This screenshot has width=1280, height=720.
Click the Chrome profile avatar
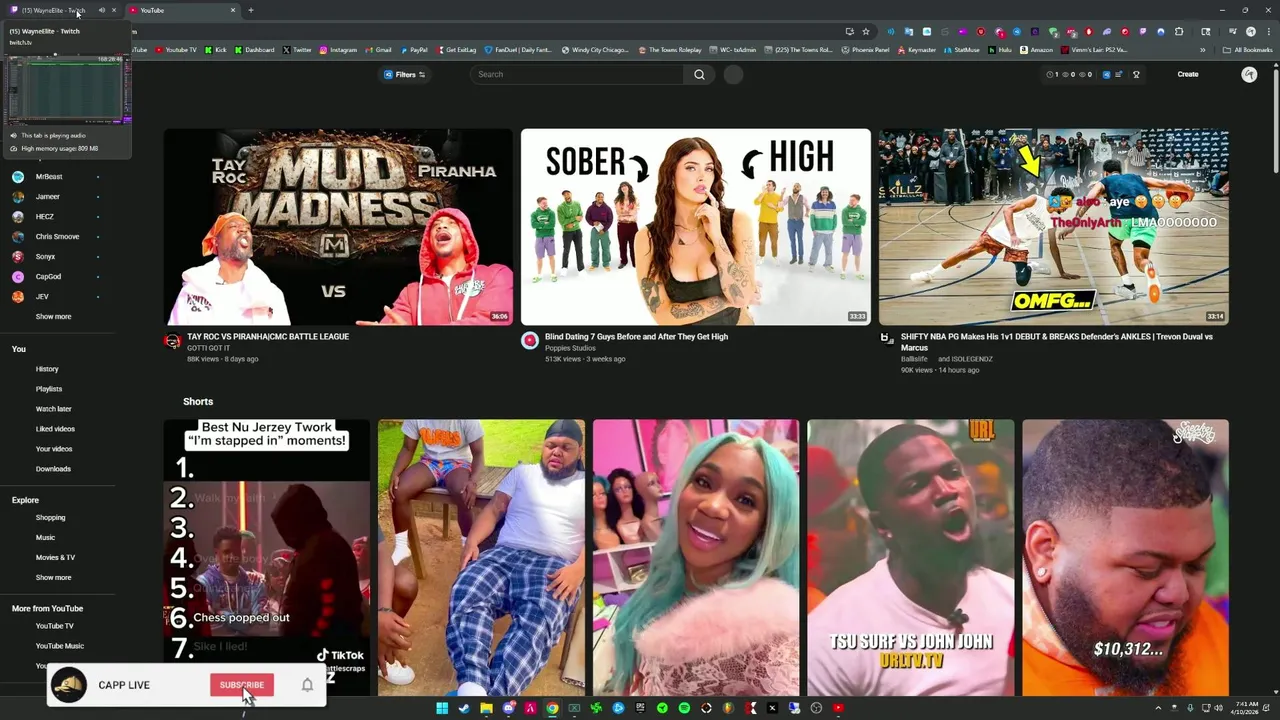point(1250,31)
